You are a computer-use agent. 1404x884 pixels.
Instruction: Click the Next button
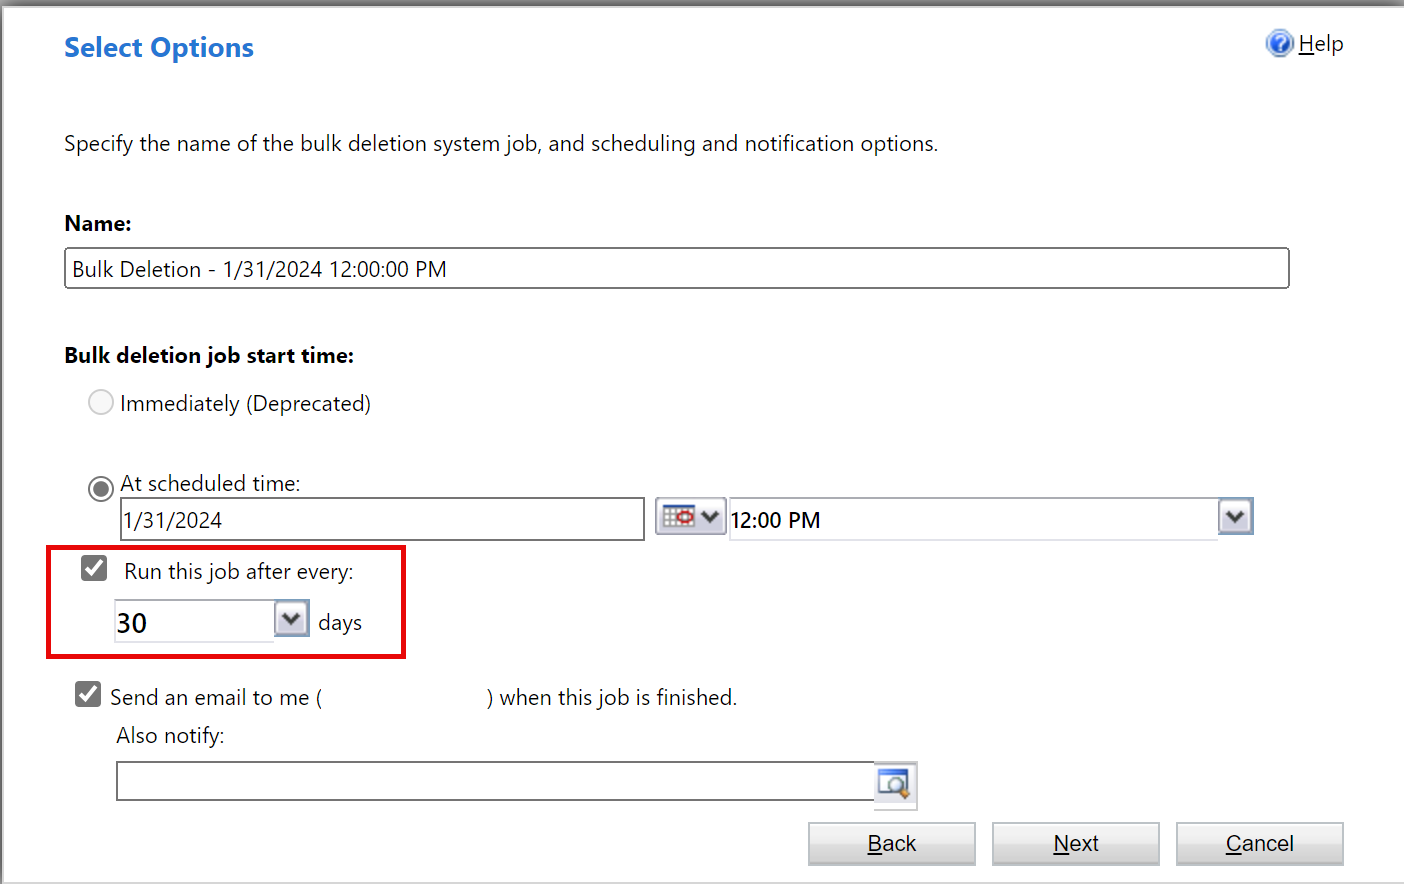(x=1076, y=844)
